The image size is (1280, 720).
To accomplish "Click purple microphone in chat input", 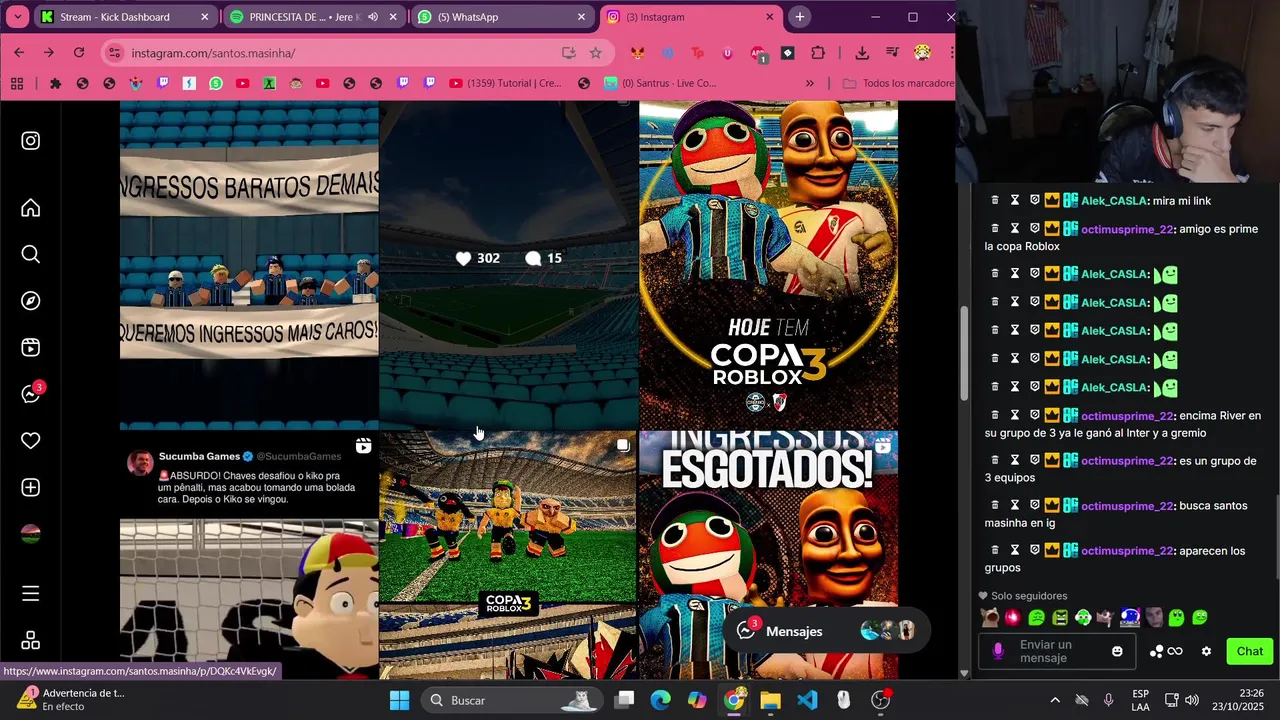I will point(997,651).
